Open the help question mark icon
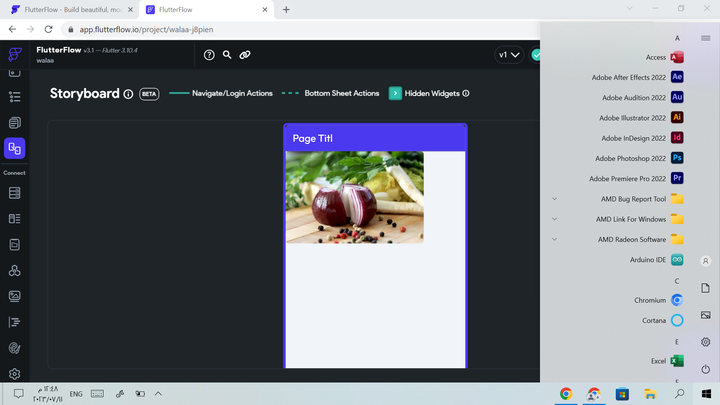Viewport: 720px width, 405px height. [x=209, y=55]
